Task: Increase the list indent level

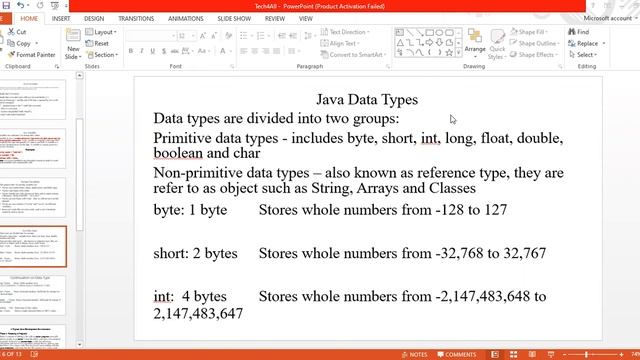Action: (x=293, y=36)
